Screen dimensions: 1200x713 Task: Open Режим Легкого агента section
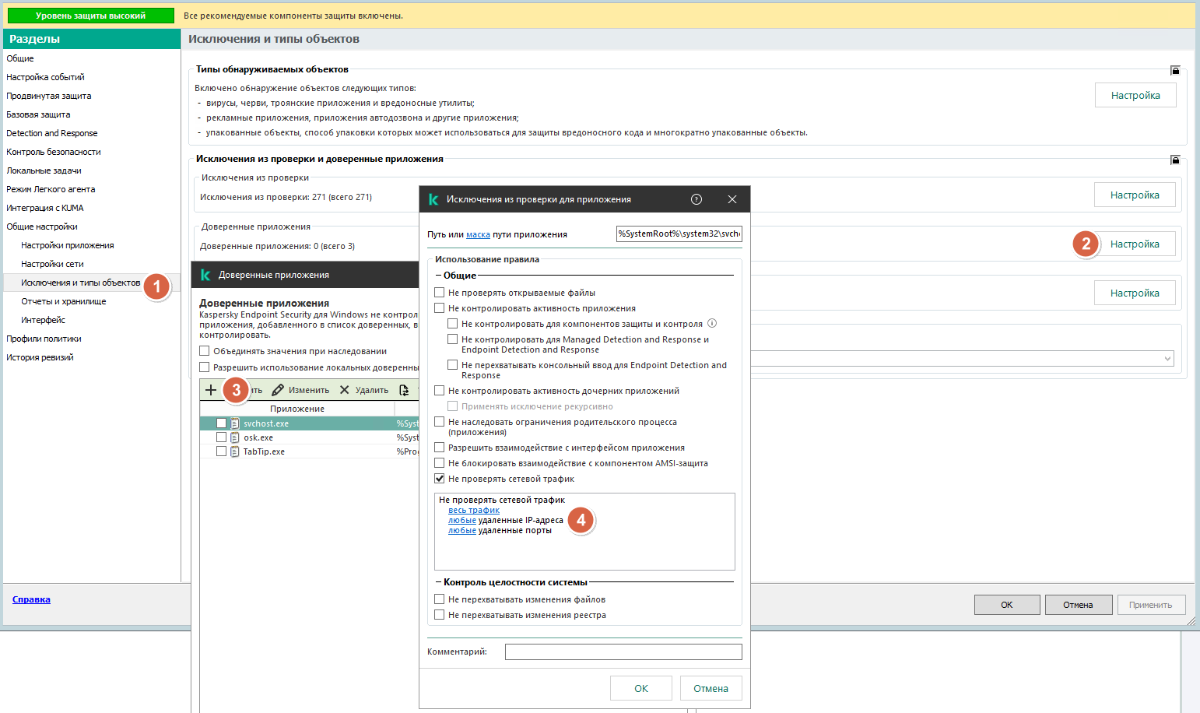[51, 189]
